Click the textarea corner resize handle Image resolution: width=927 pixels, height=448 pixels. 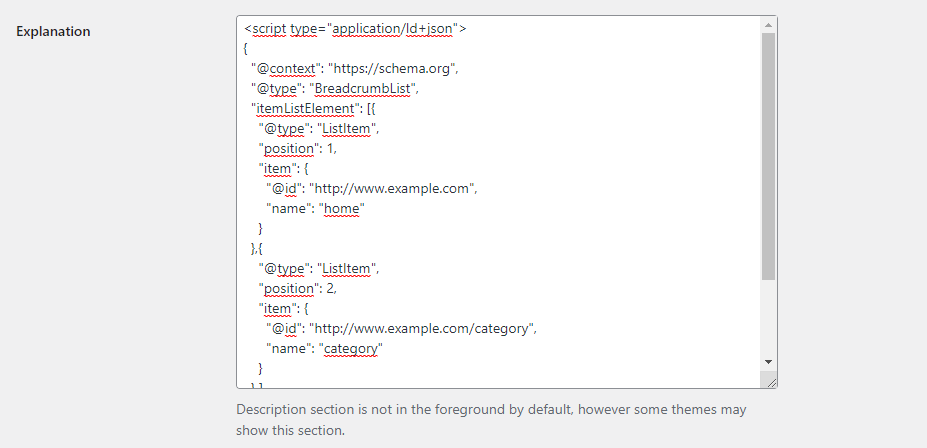pos(770,382)
